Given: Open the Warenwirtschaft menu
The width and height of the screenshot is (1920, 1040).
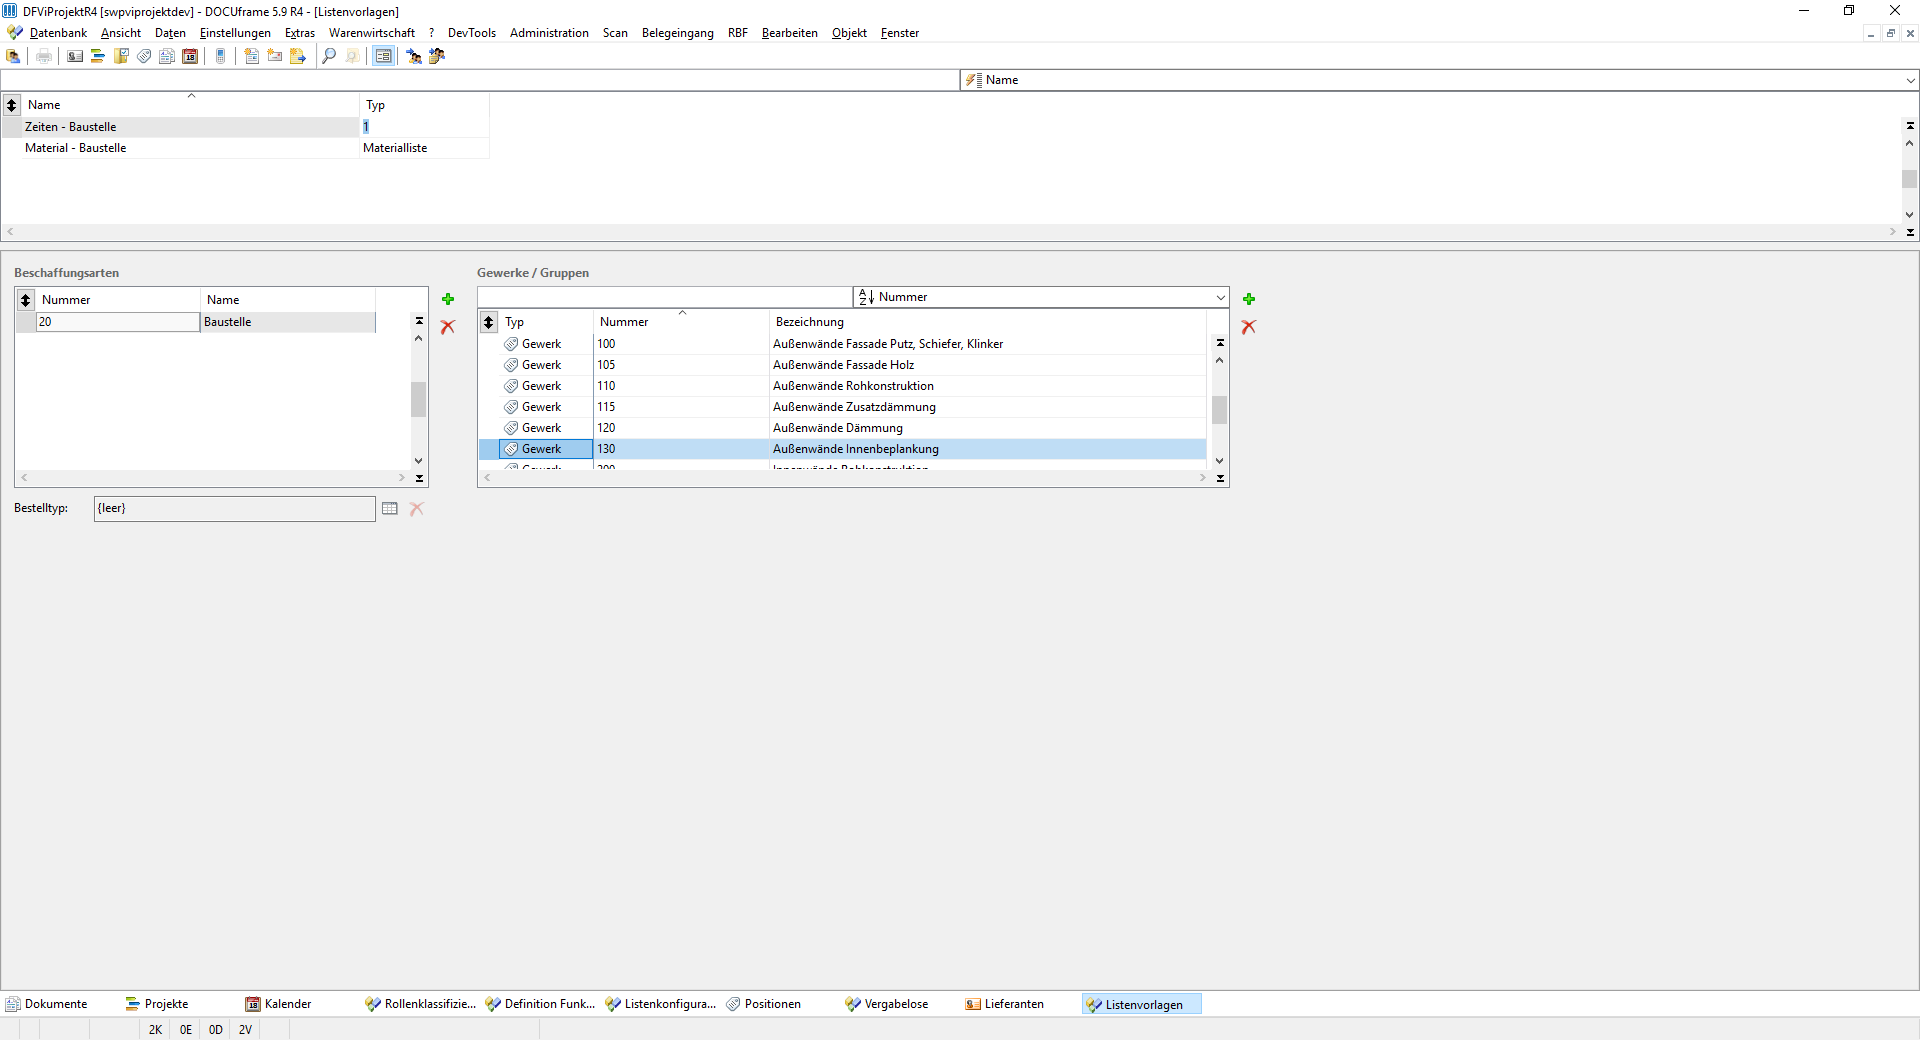Looking at the screenshot, I should tap(372, 33).
